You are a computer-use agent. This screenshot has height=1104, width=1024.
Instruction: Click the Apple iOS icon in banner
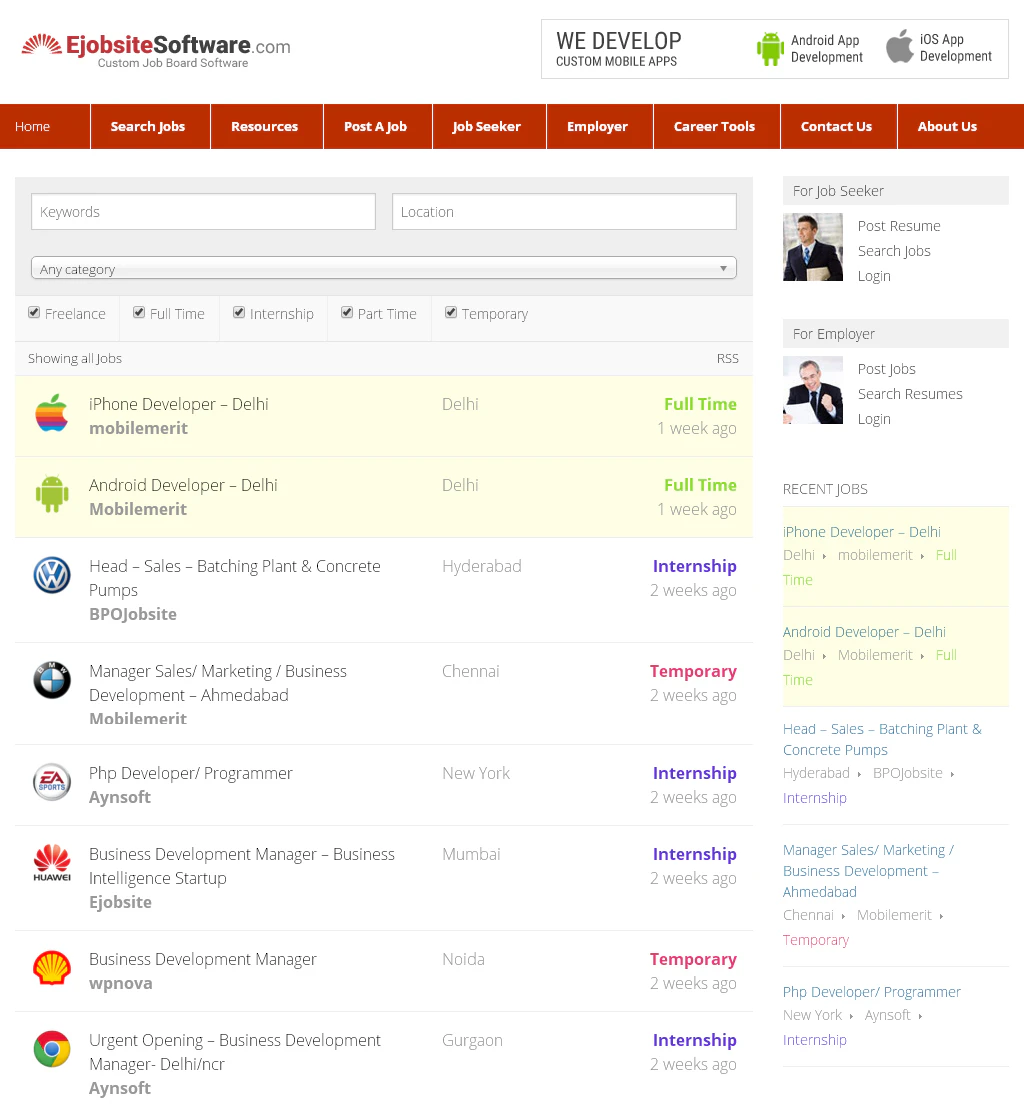tap(899, 46)
